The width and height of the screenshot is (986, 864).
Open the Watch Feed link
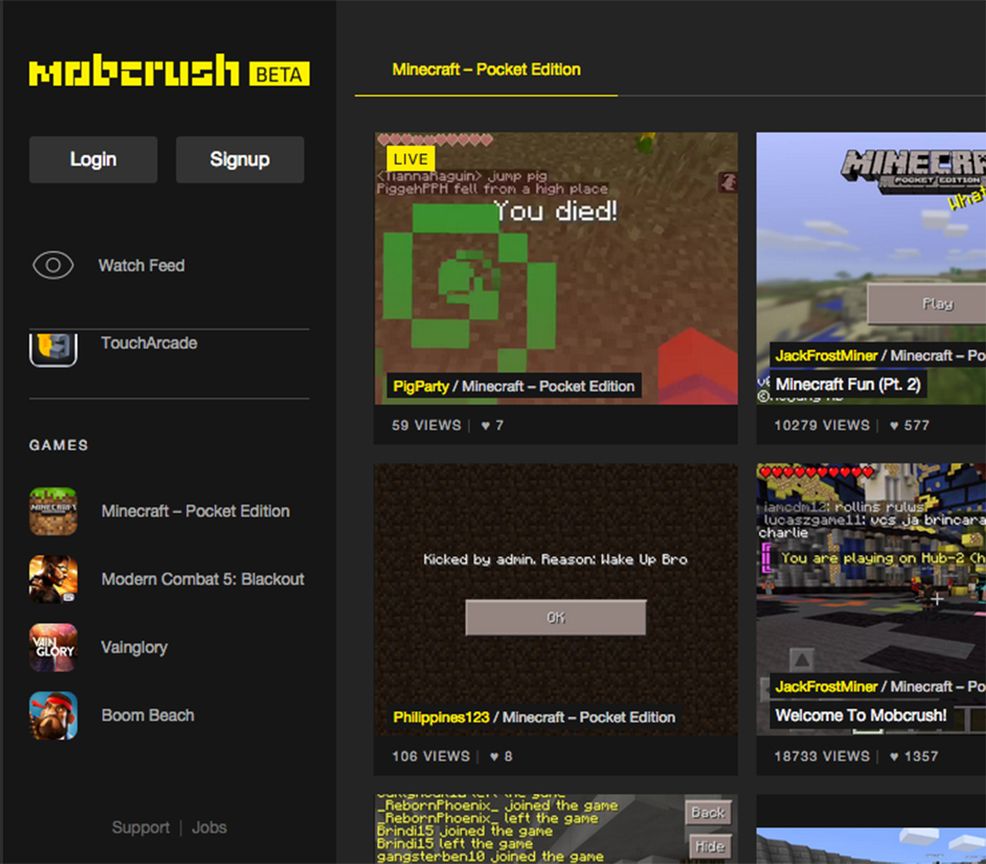tap(141, 265)
